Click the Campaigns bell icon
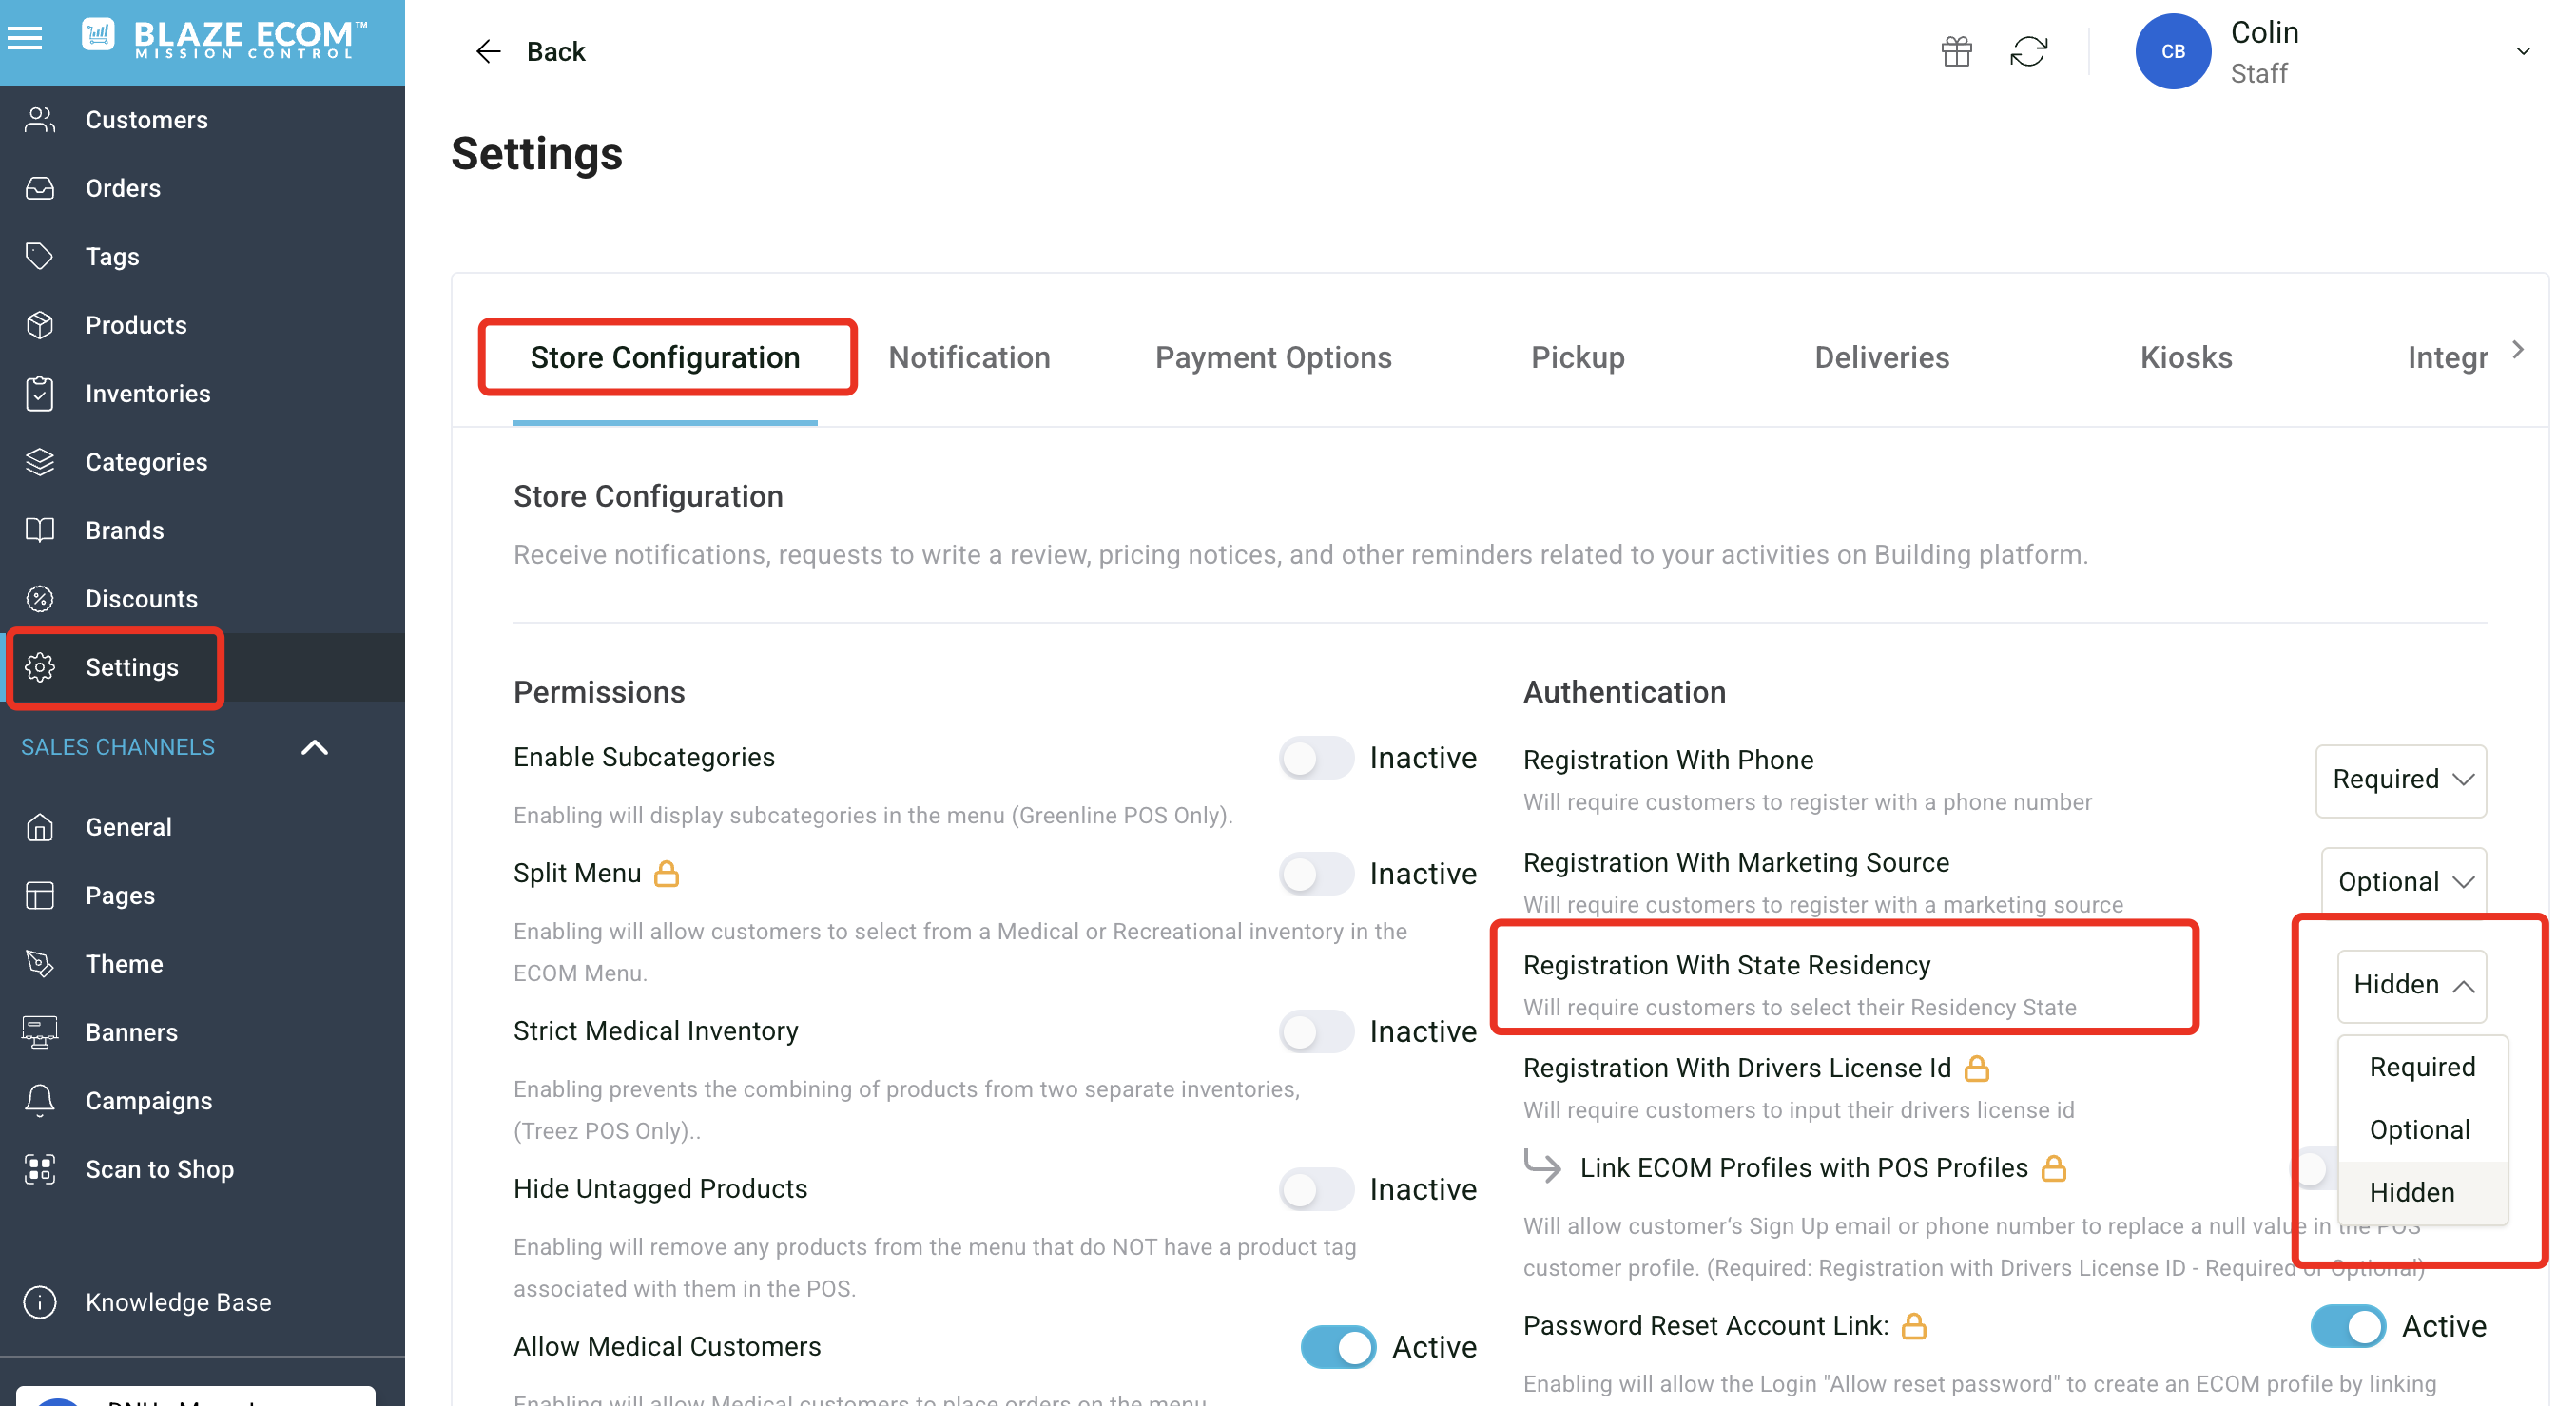Image resolution: width=2576 pixels, height=1406 pixels. [x=40, y=1100]
